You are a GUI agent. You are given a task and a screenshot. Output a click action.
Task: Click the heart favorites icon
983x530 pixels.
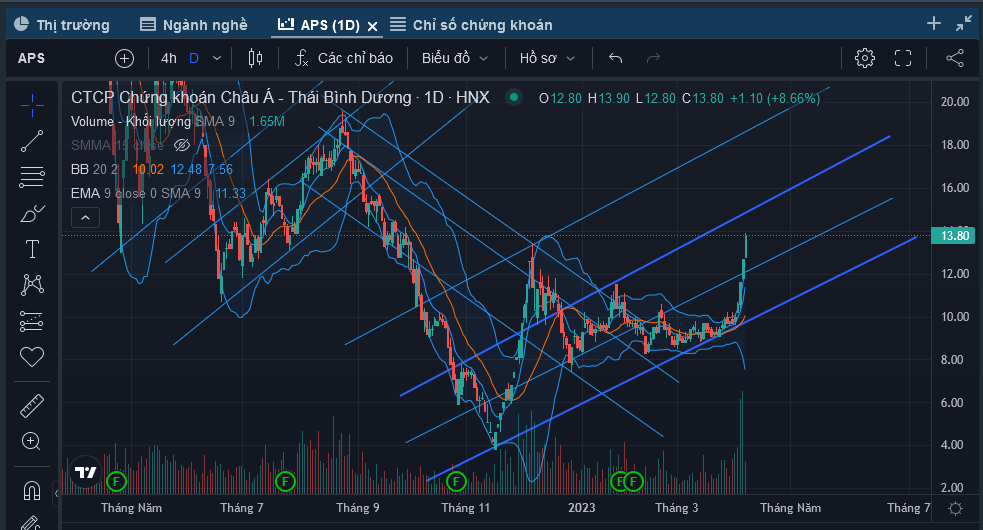(x=32, y=357)
